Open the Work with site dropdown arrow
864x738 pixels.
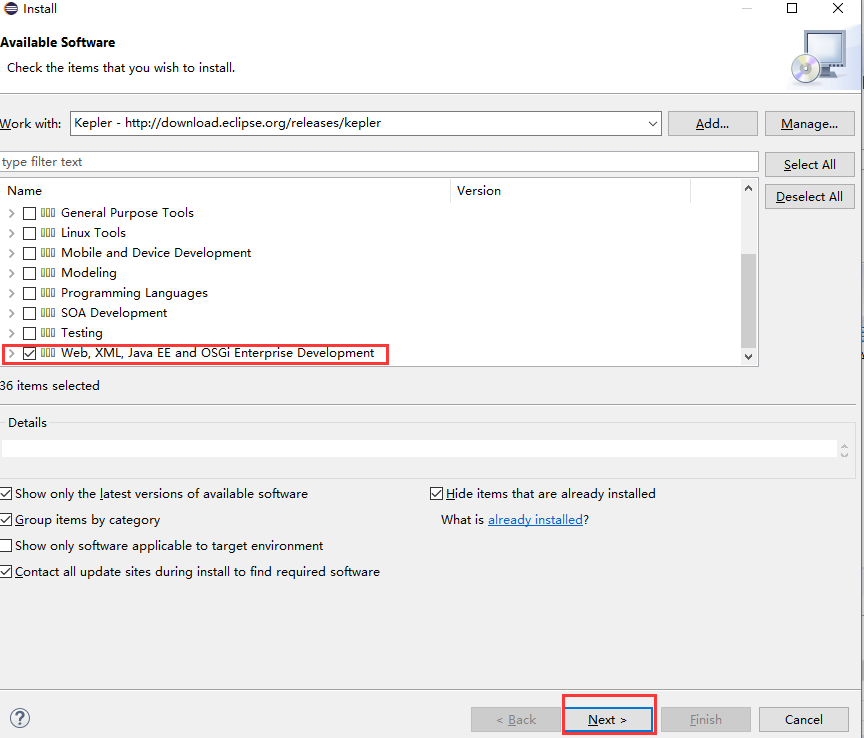(x=652, y=123)
